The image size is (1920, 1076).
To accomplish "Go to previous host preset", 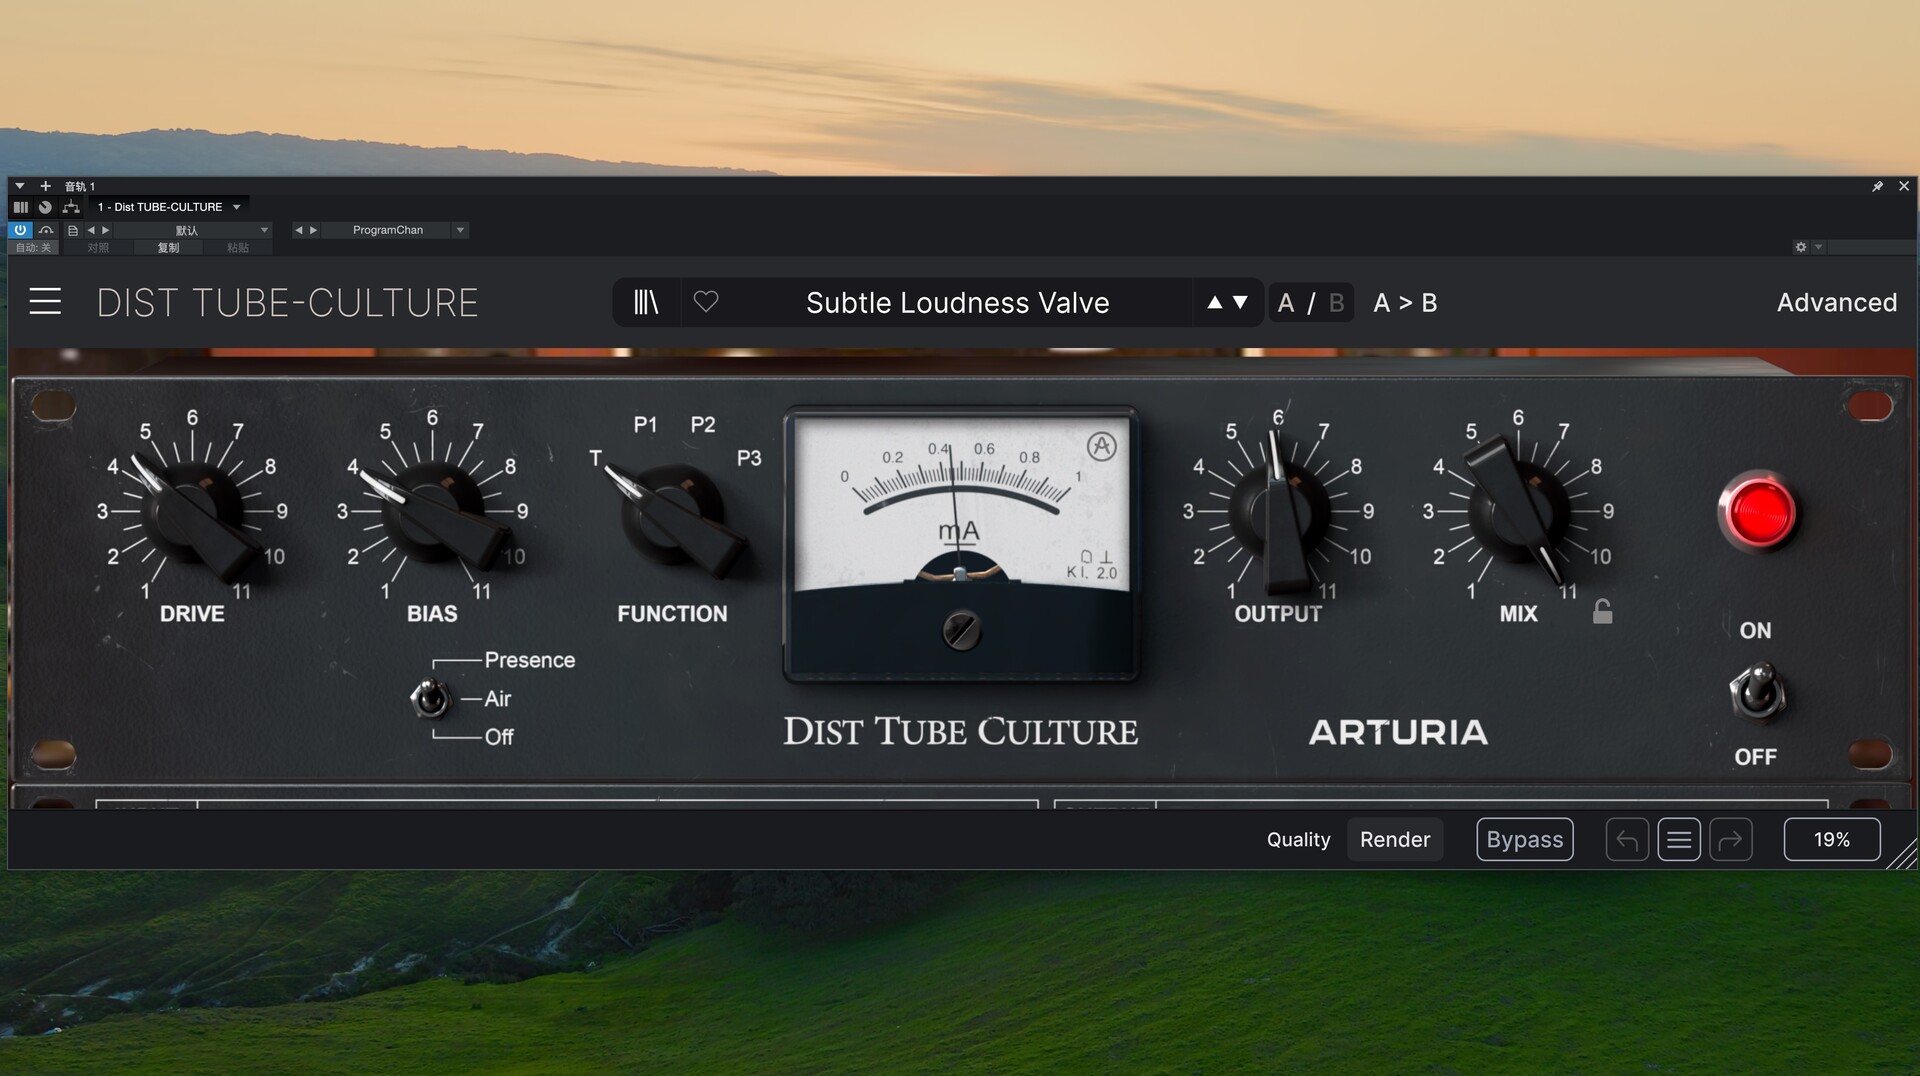I will point(91,230).
